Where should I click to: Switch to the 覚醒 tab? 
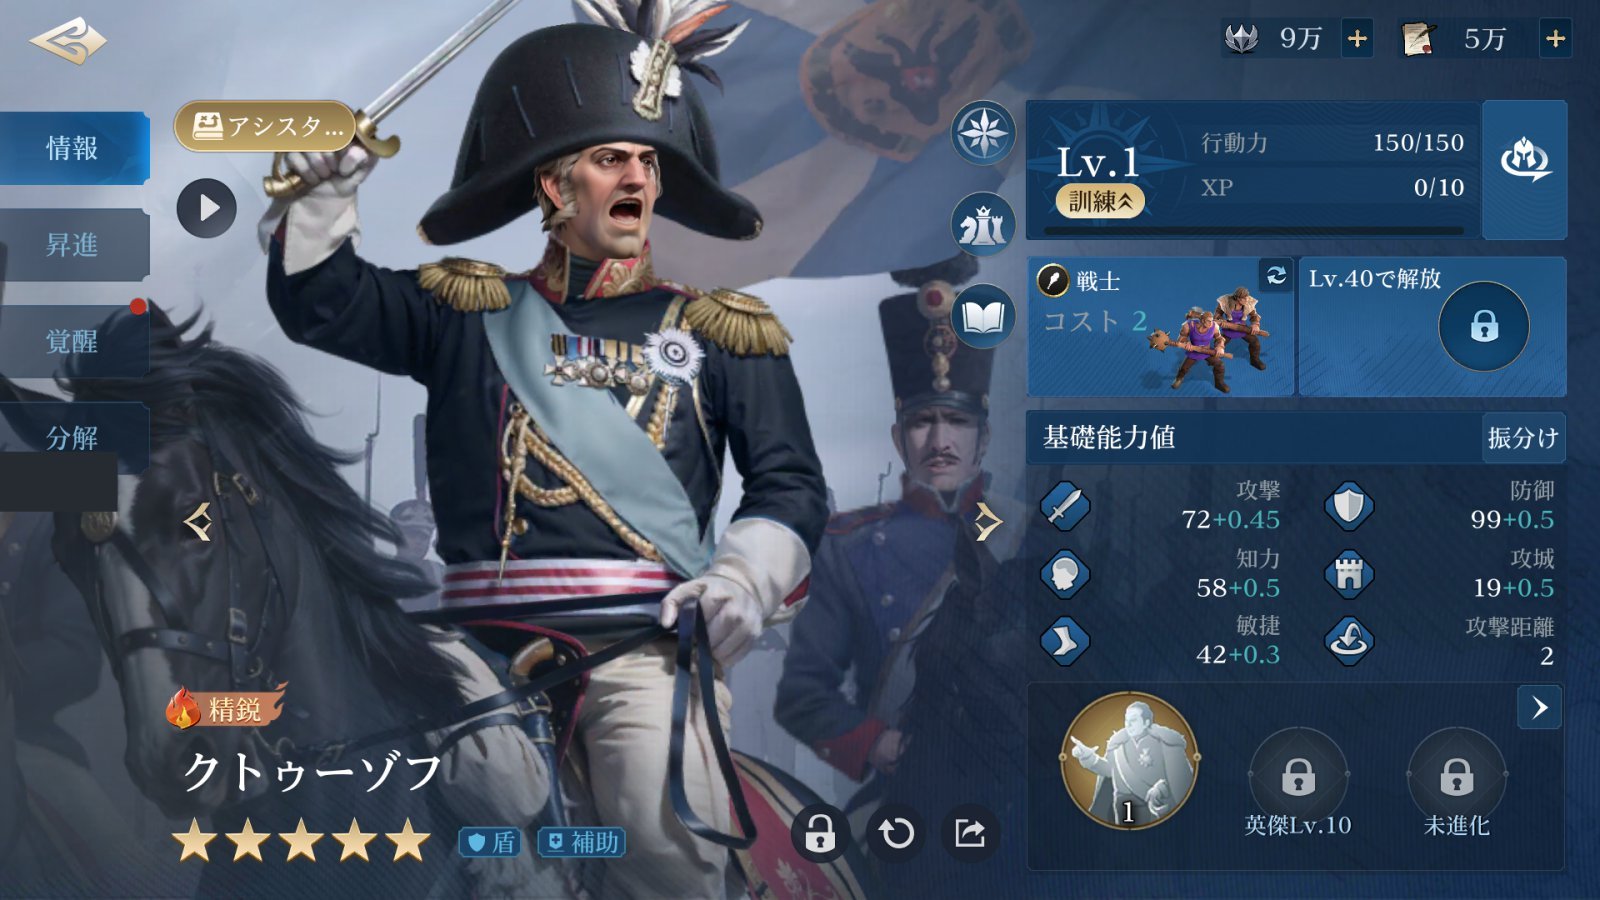coord(73,341)
